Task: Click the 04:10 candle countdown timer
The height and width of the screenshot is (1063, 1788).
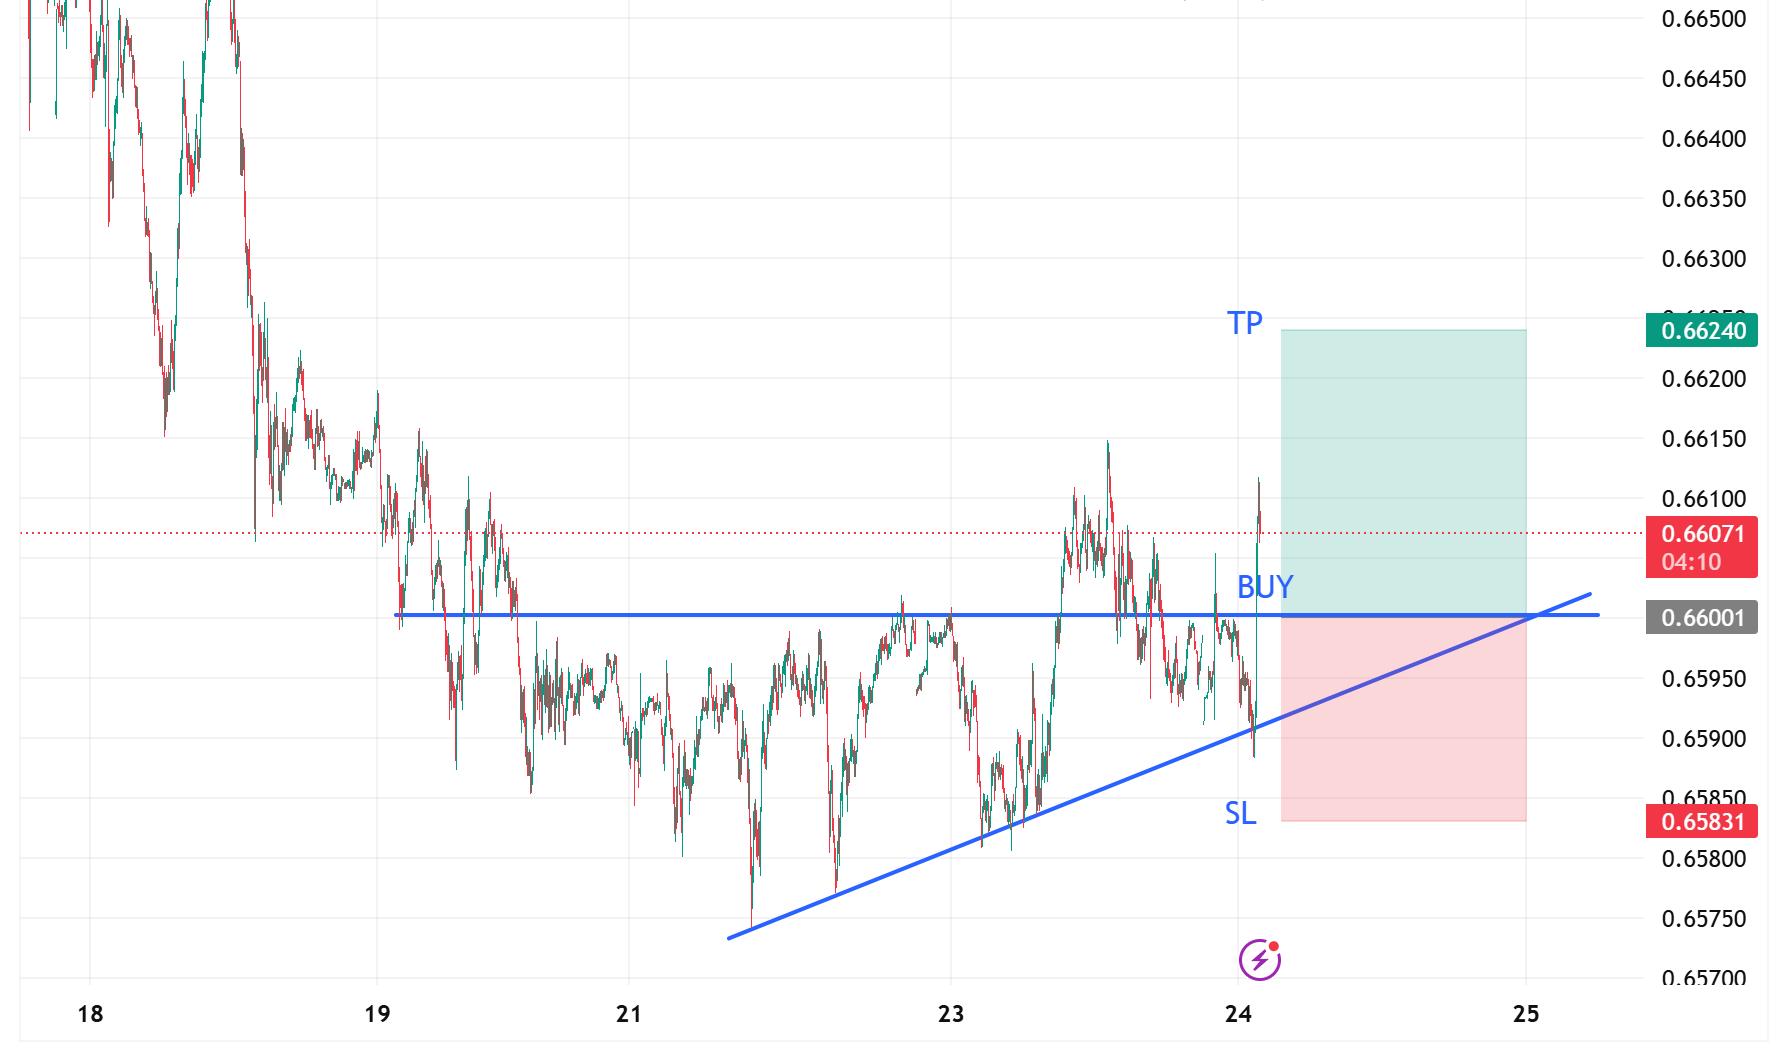Action: pos(1691,562)
